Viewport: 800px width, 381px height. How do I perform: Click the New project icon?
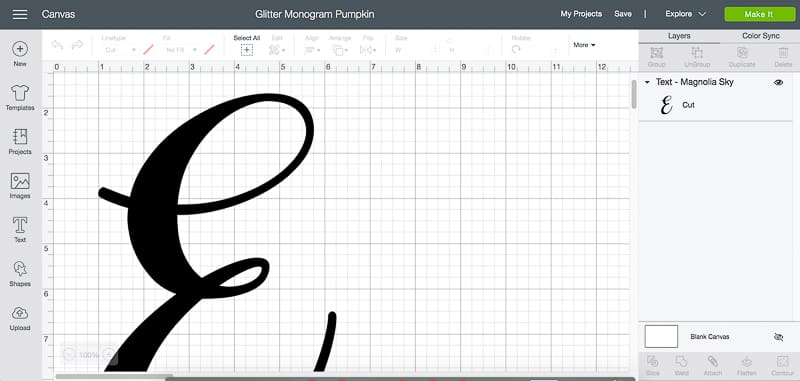pos(20,49)
